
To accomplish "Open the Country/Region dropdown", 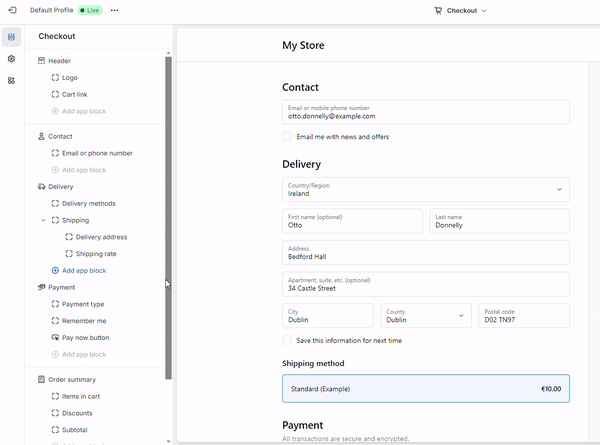I will (425, 190).
